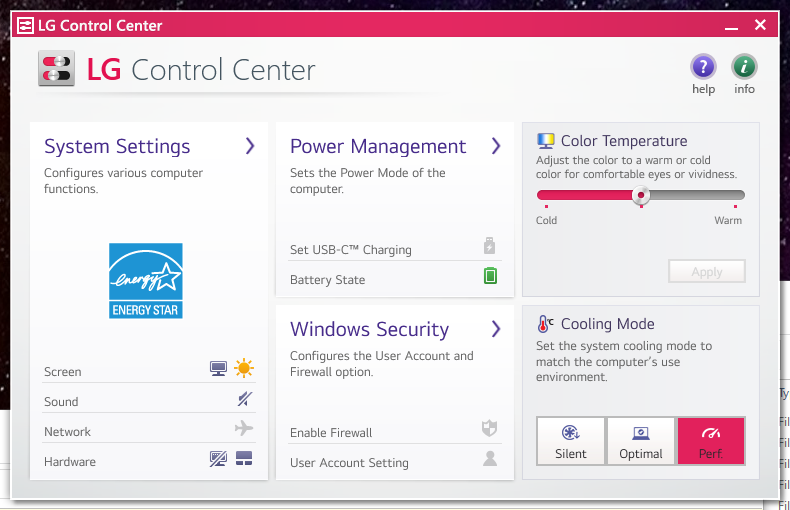Click the Energy Star logo

[146, 281]
